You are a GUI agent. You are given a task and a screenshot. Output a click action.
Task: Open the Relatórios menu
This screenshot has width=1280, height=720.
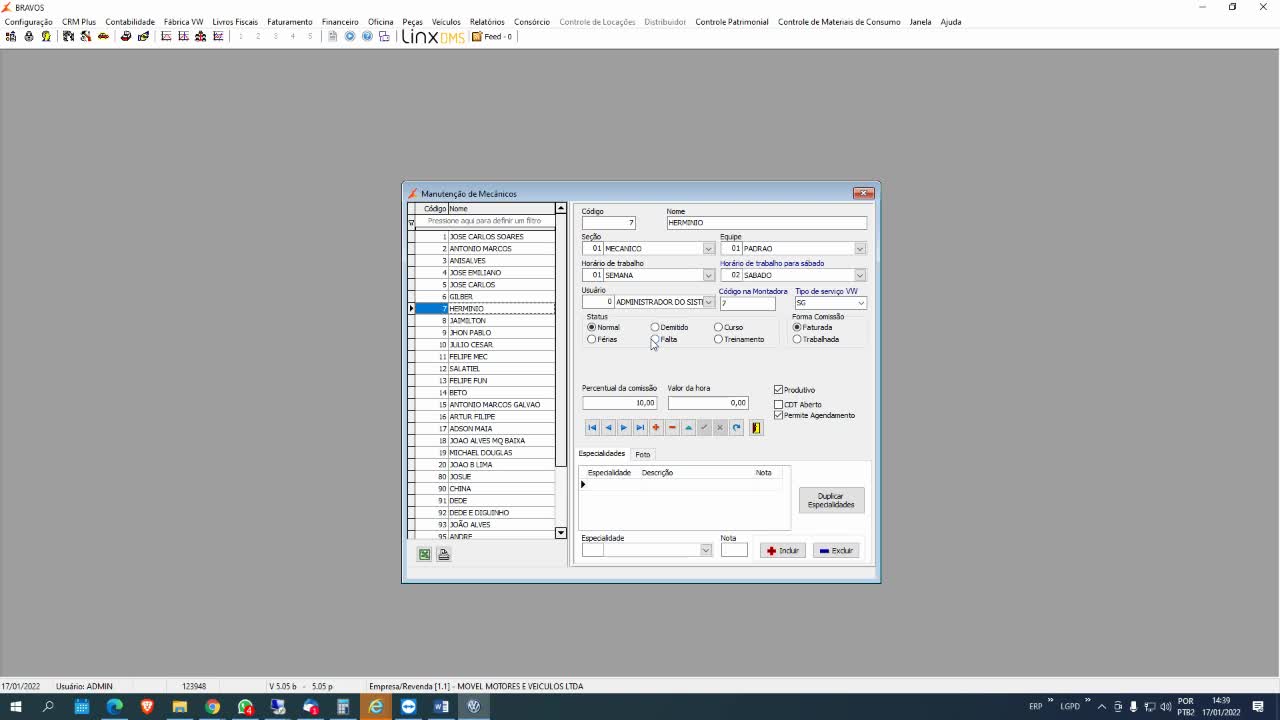(487, 21)
